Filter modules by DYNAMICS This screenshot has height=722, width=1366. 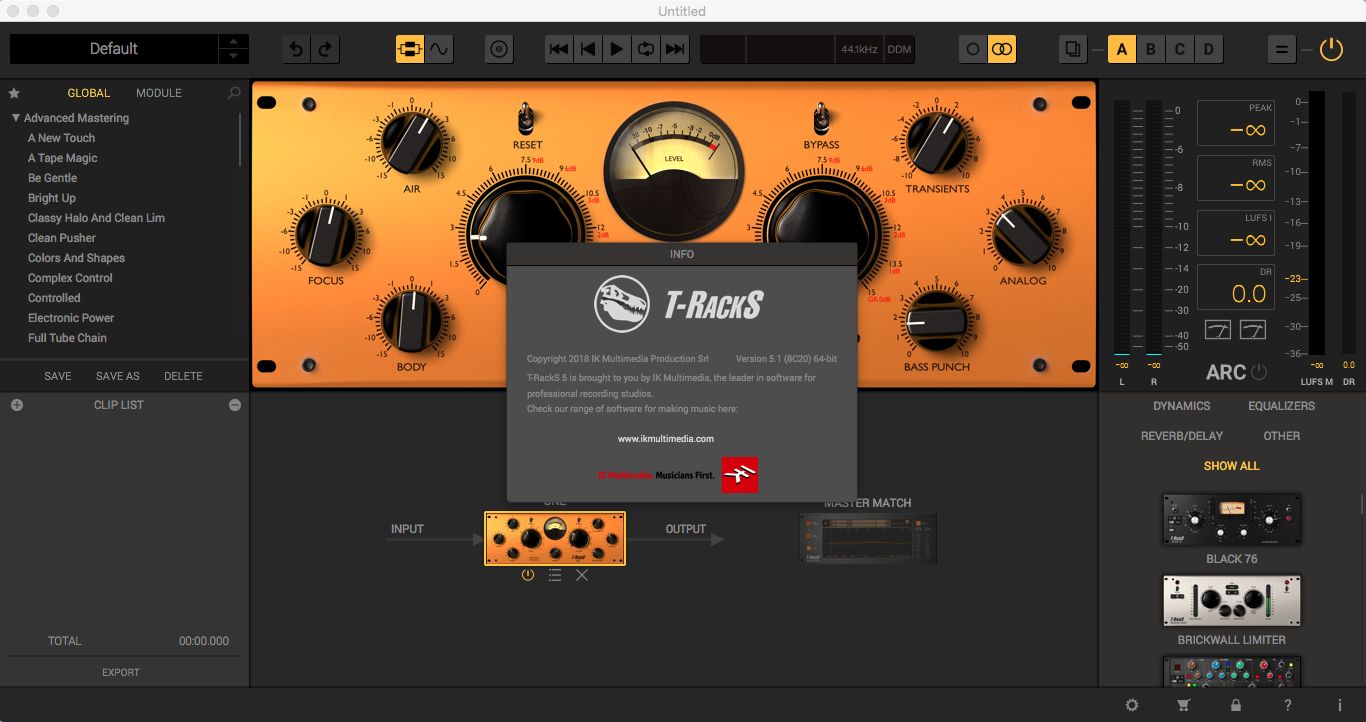[x=1182, y=406]
